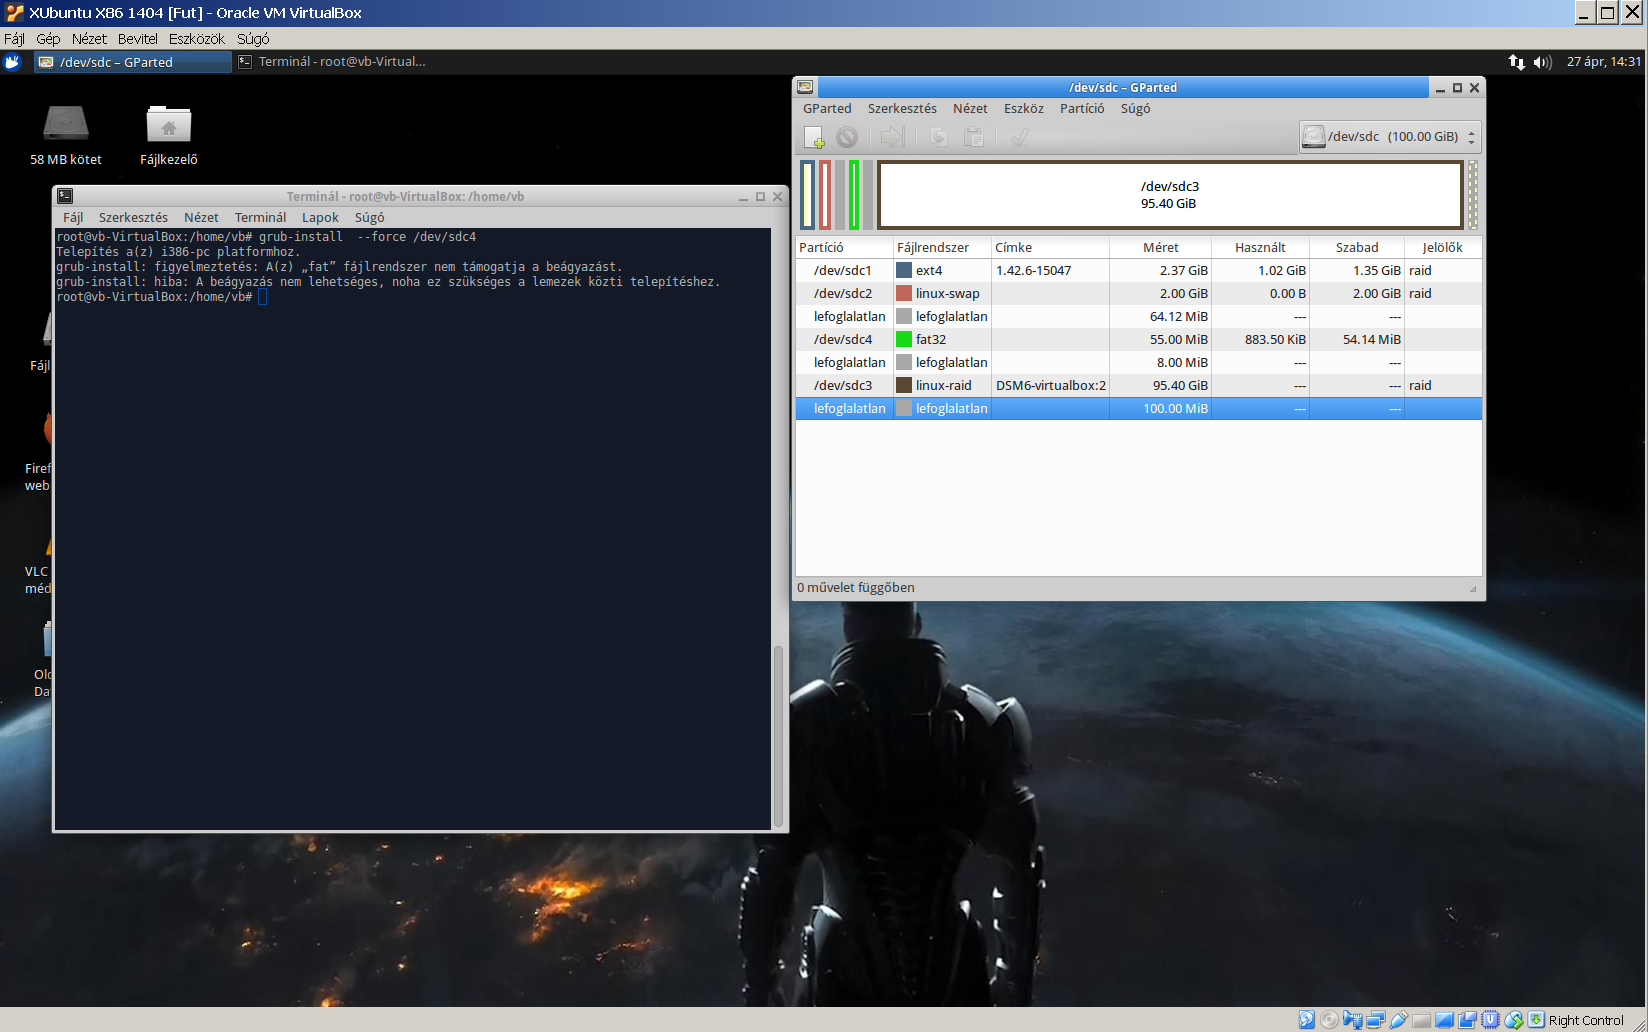This screenshot has height=1032, width=1648.
Task: Click the VirtualBox audio status icon
Action: [x=1352, y=1020]
